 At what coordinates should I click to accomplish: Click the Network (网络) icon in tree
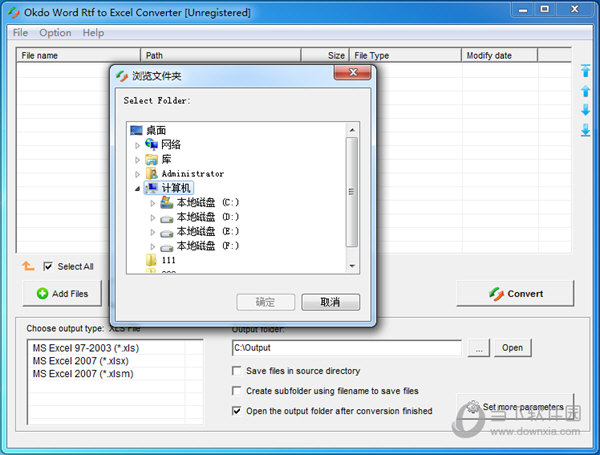[152, 144]
